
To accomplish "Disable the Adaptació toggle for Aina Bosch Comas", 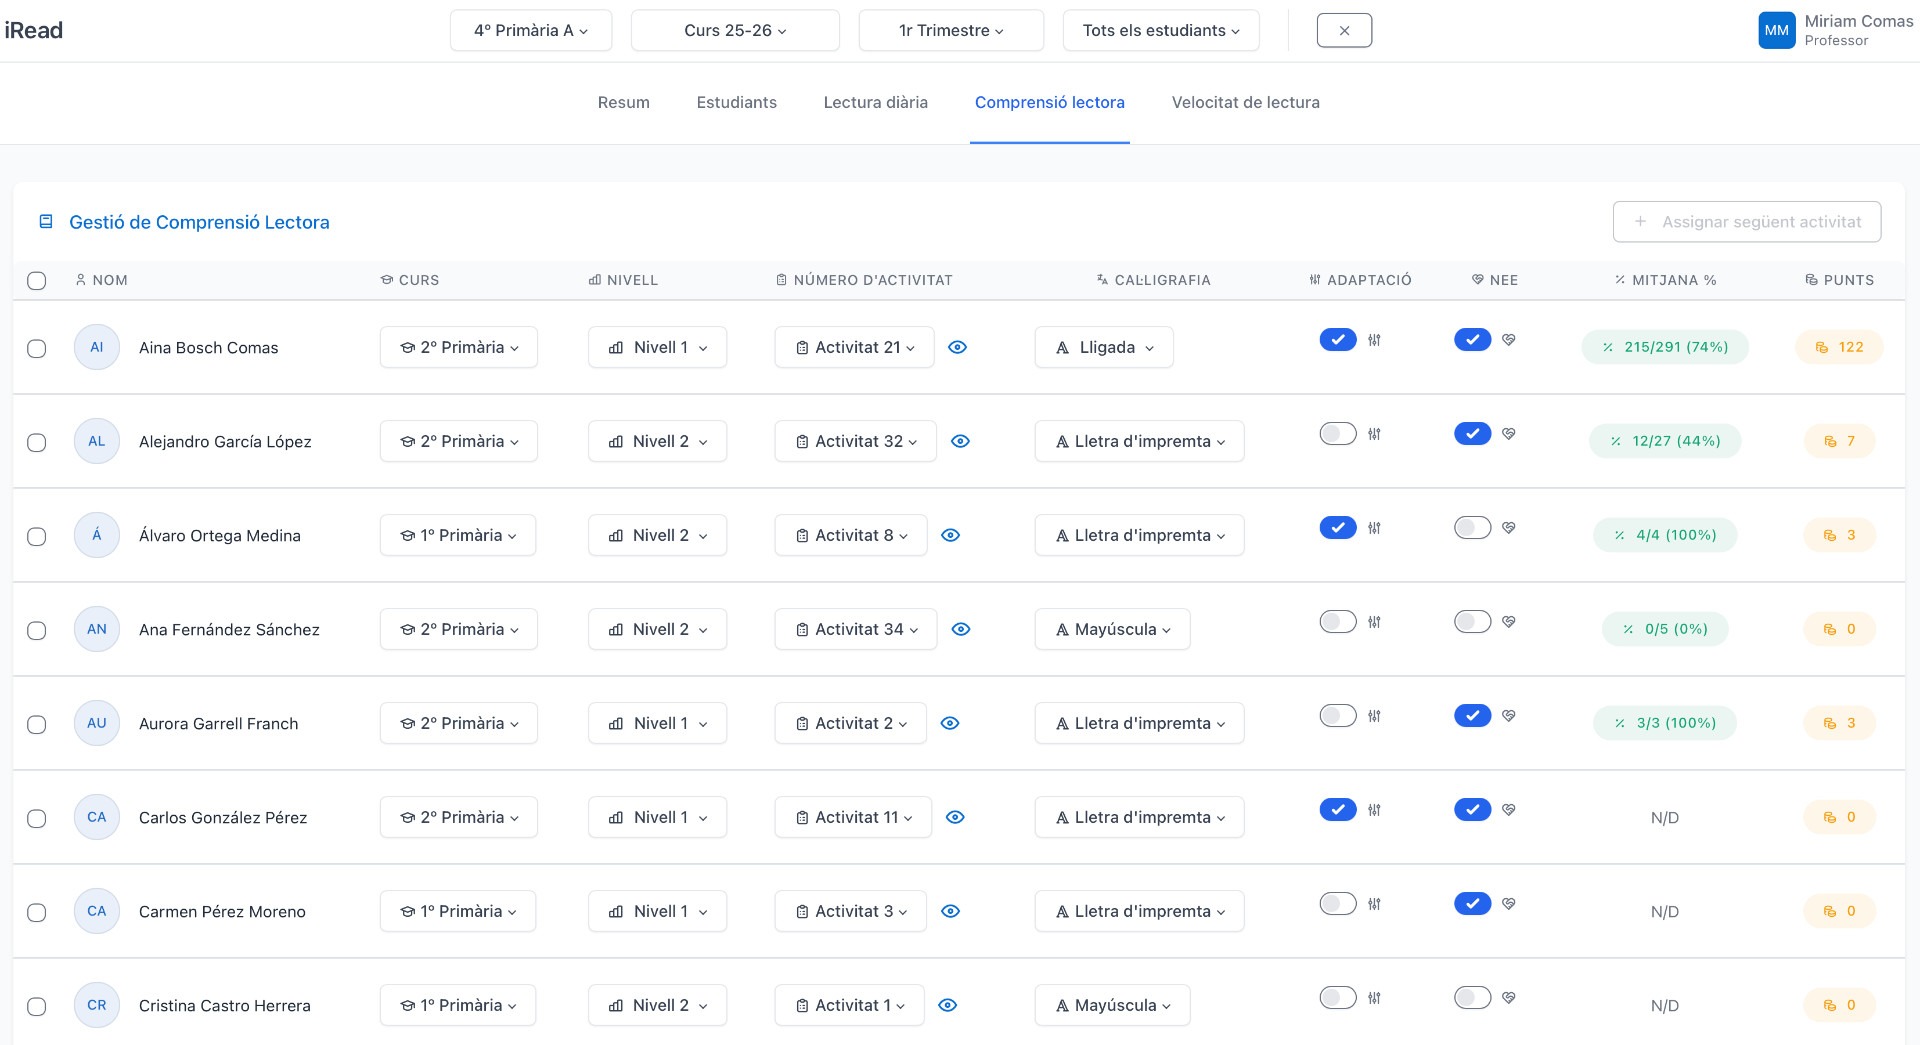I will tap(1338, 340).
